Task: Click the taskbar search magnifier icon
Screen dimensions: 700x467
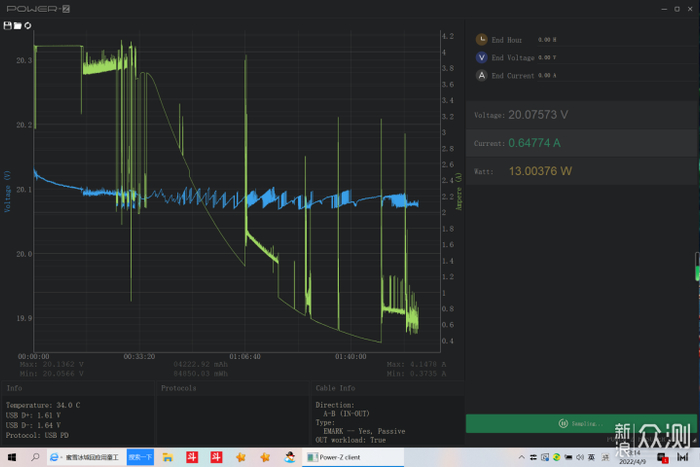Action: tap(35, 457)
